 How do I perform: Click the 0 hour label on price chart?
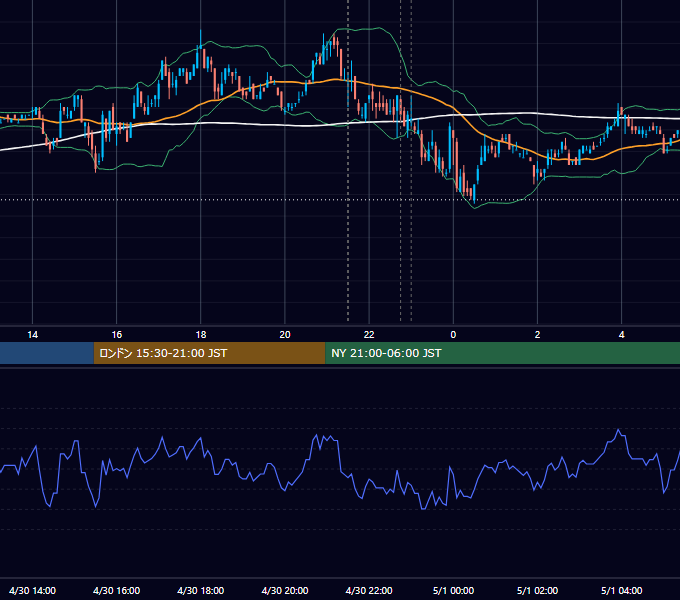click(x=453, y=335)
